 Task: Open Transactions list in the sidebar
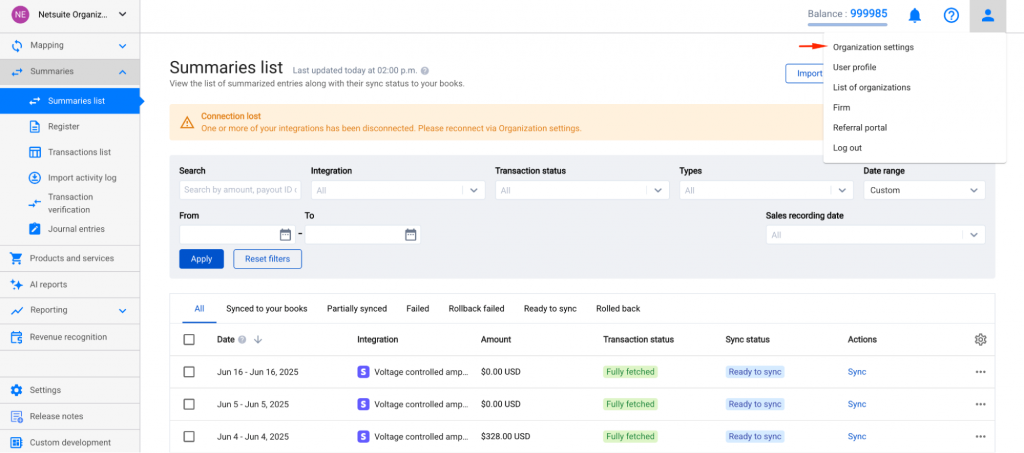(79, 152)
